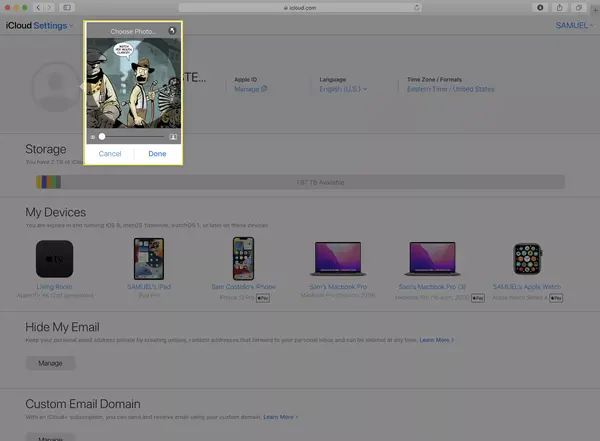This screenshot has height=441, width=600.
Task: Click Safari's back navigation arrow
Action: pos(38,7)
